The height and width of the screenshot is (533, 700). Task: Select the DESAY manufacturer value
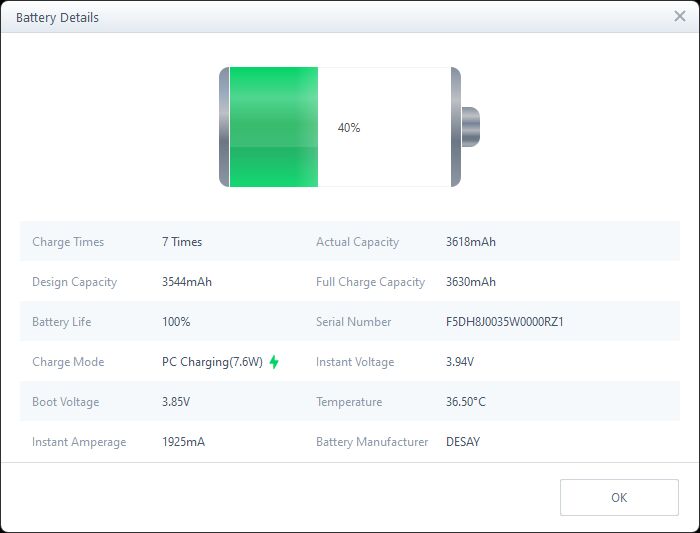click(463, 442)
